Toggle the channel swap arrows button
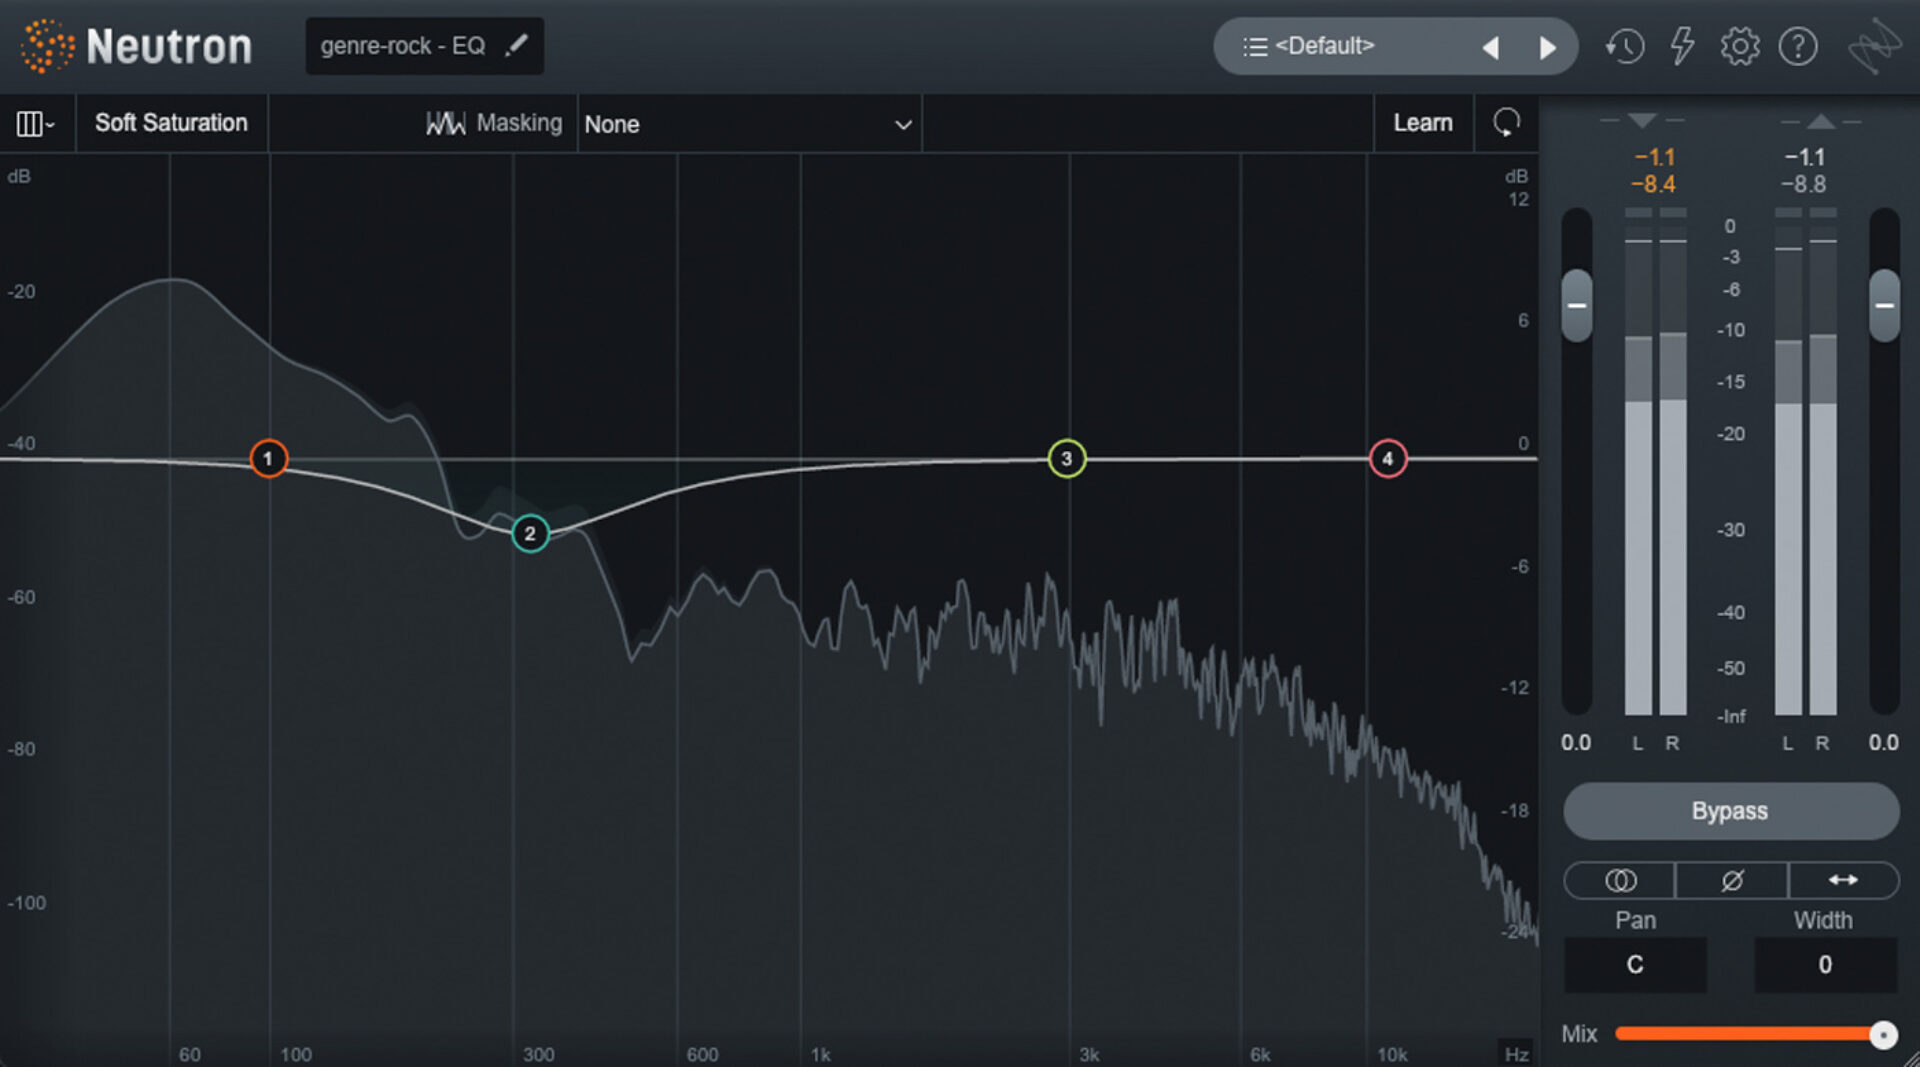 [1845, 881]
